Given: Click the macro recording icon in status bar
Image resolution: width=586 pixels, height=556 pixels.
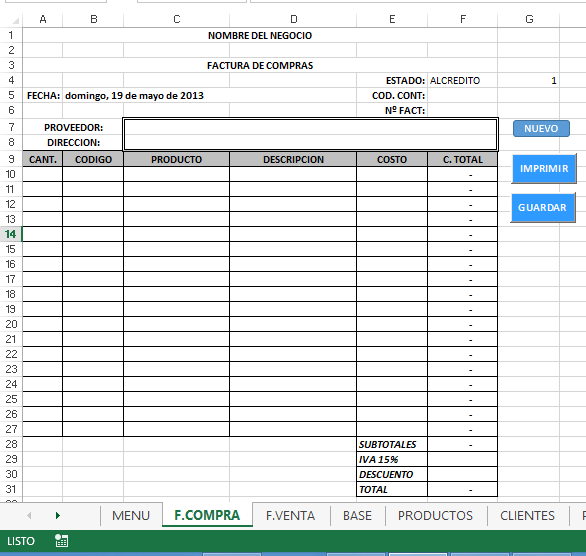Looking at the screenshot, I should pos(61,541).
